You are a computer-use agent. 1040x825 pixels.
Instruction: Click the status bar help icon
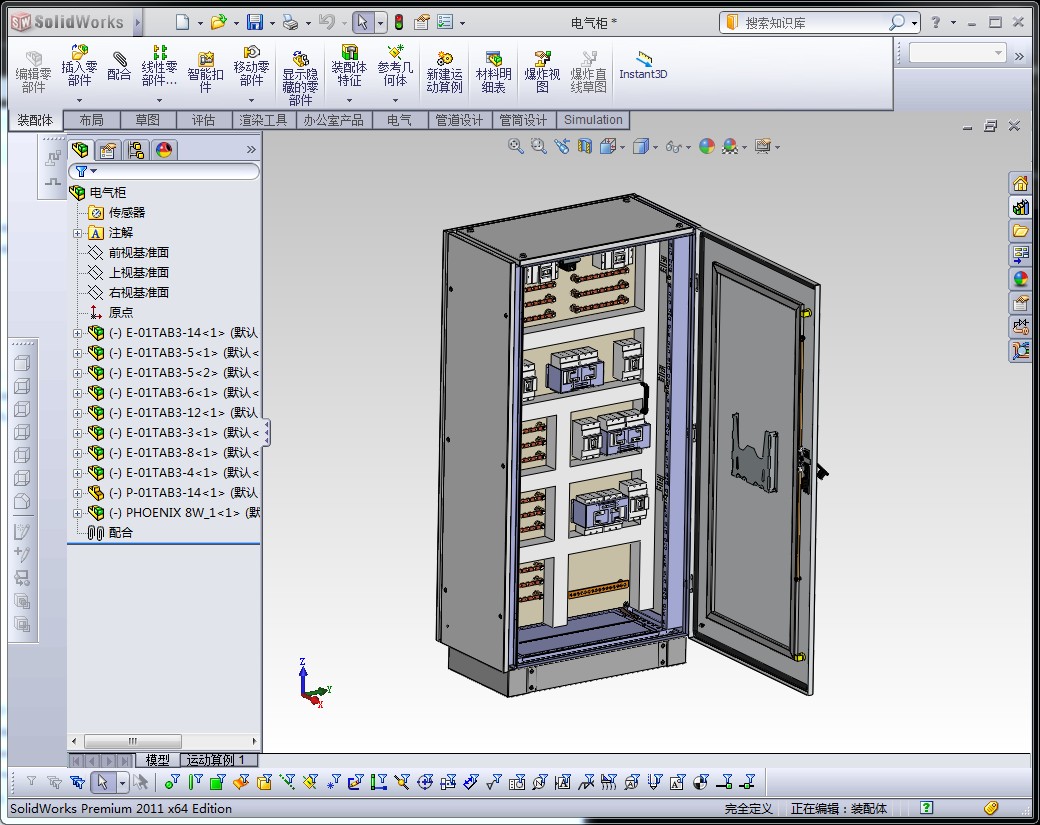pyautogui.click(x=926, y=807)
